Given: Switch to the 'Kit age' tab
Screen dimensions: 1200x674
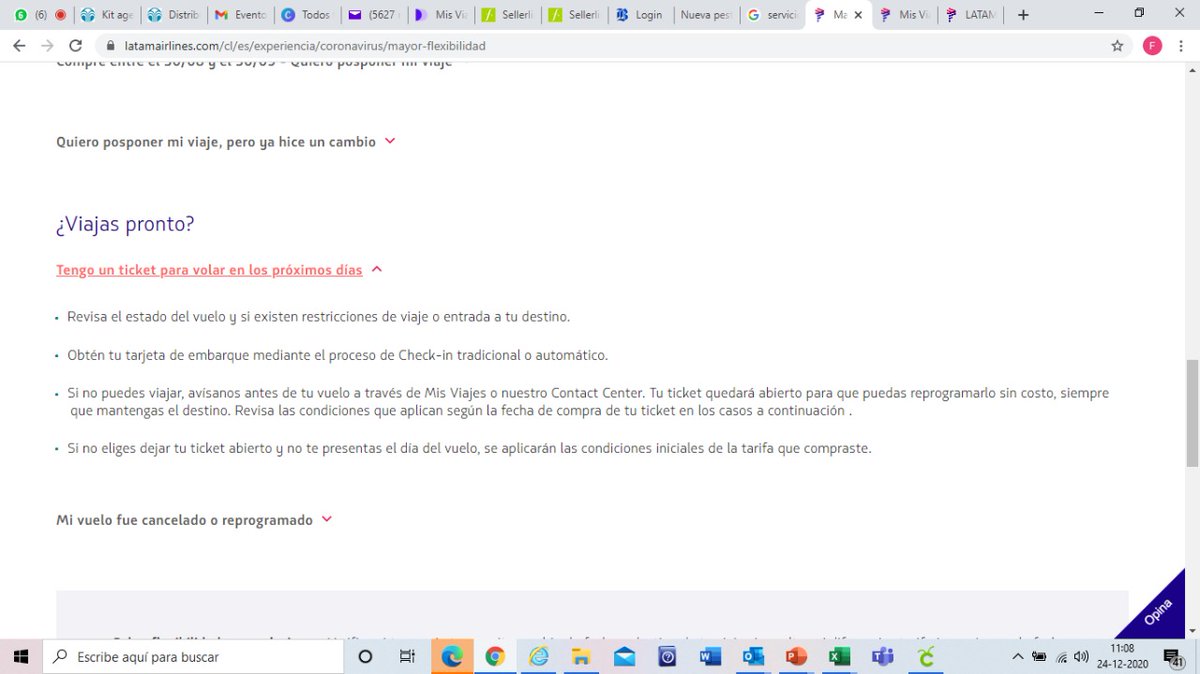Looking at the screenshot, I should pos(105,15).
